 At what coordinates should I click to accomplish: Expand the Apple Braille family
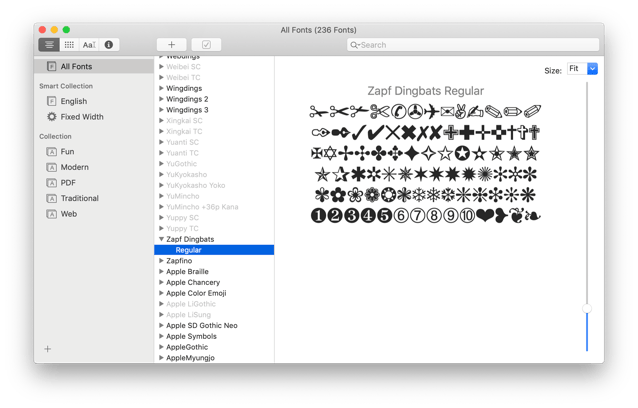(x=161, y=271)
